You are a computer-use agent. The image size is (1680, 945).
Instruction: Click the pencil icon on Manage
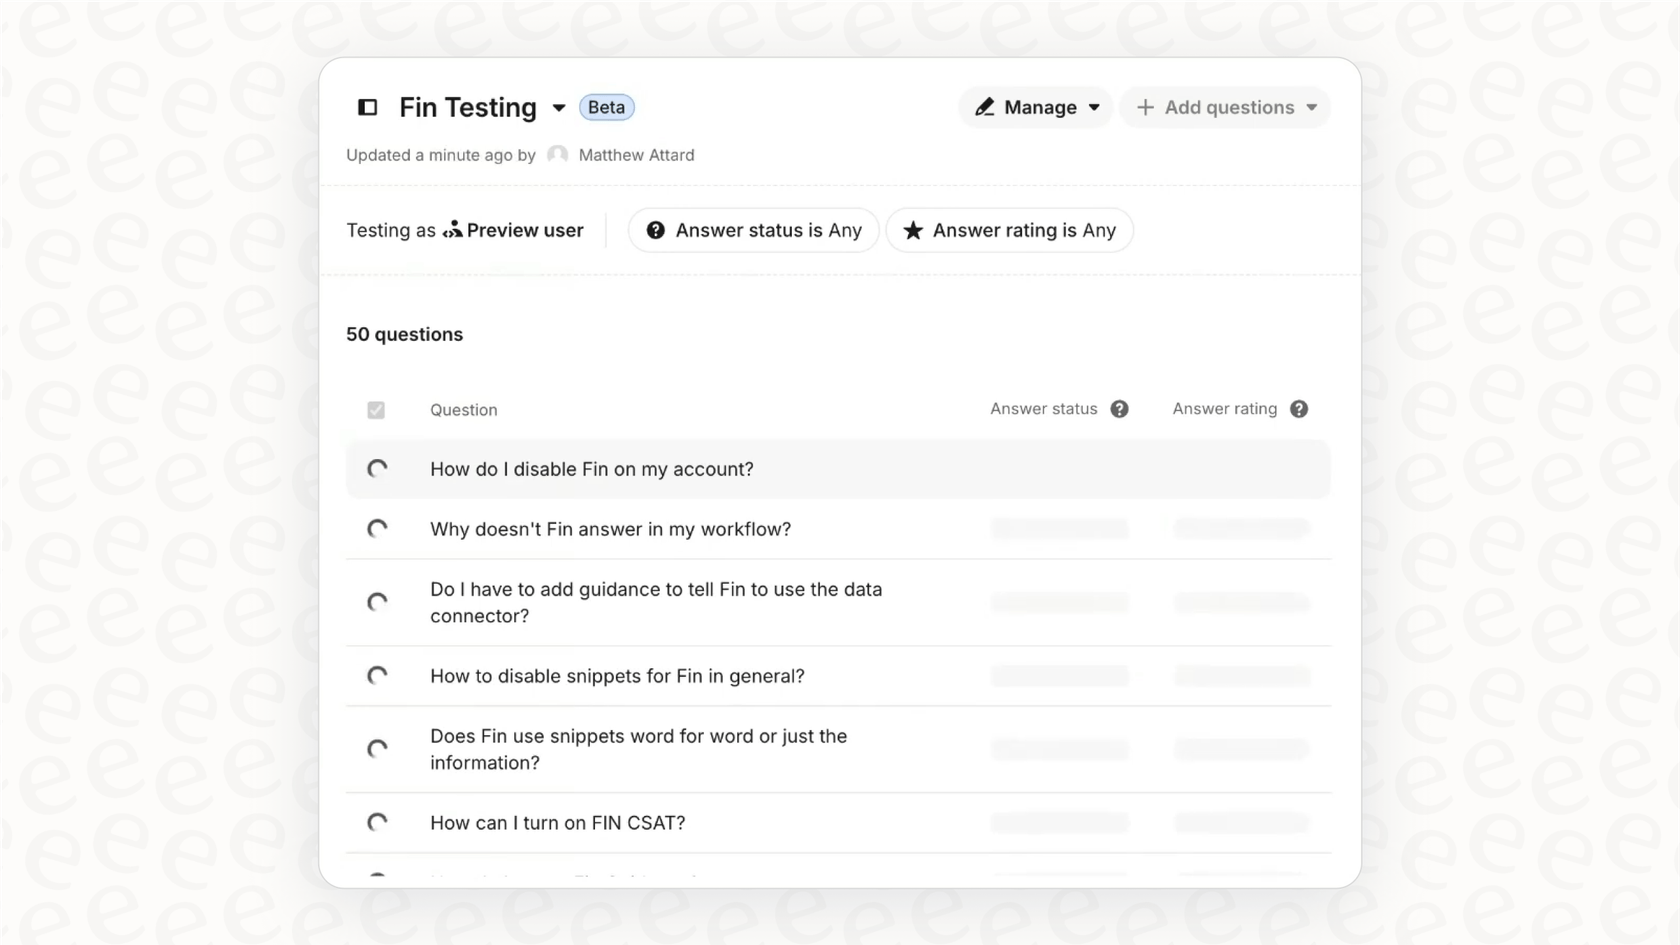click(x=984, y=107)
